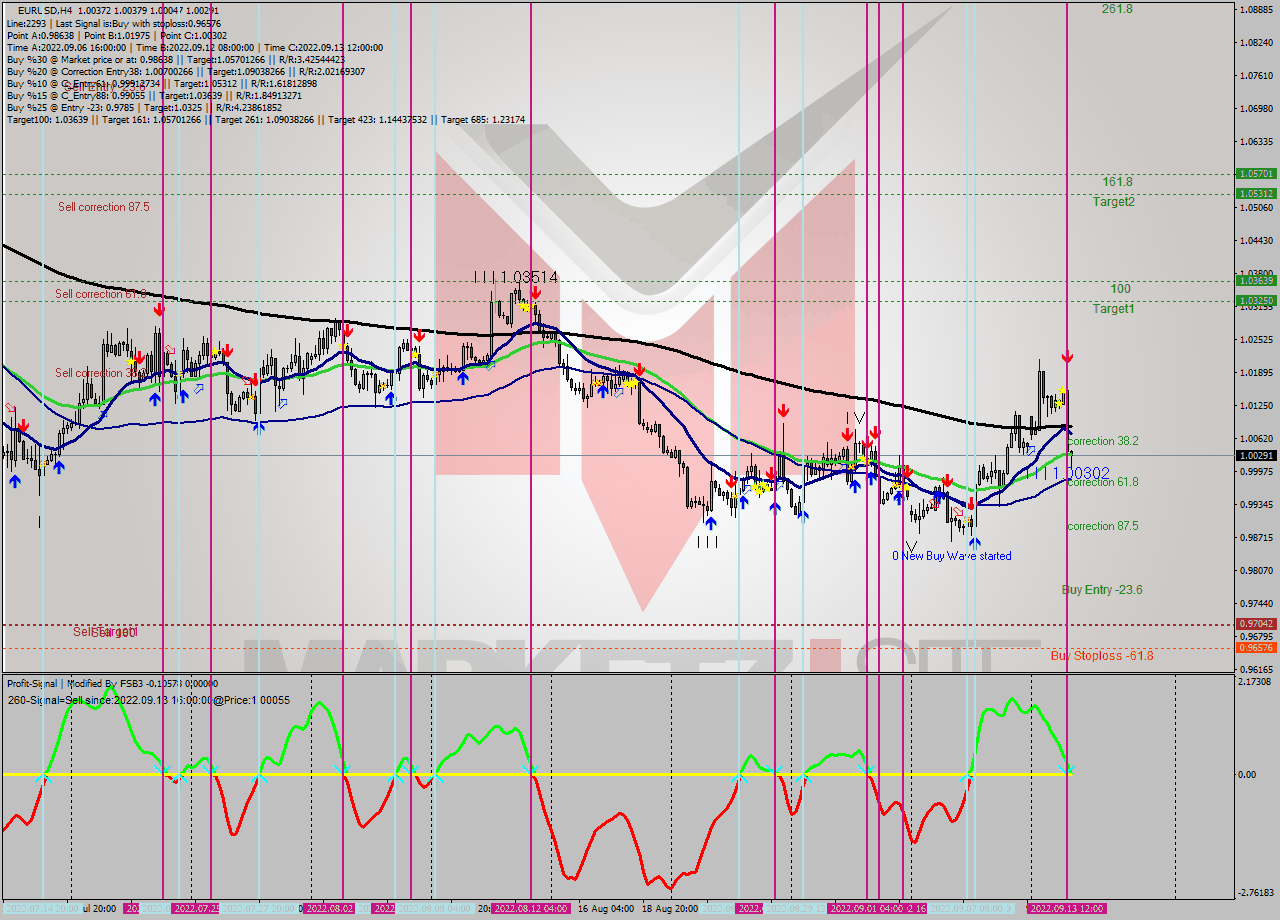
Task: Click the 1.01895 price axis value
Action: 1257,373
